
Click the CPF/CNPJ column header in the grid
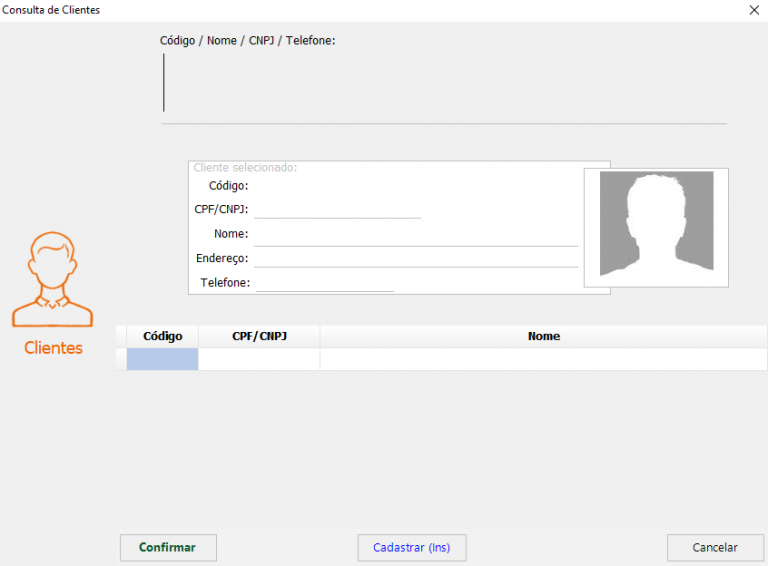259,337
